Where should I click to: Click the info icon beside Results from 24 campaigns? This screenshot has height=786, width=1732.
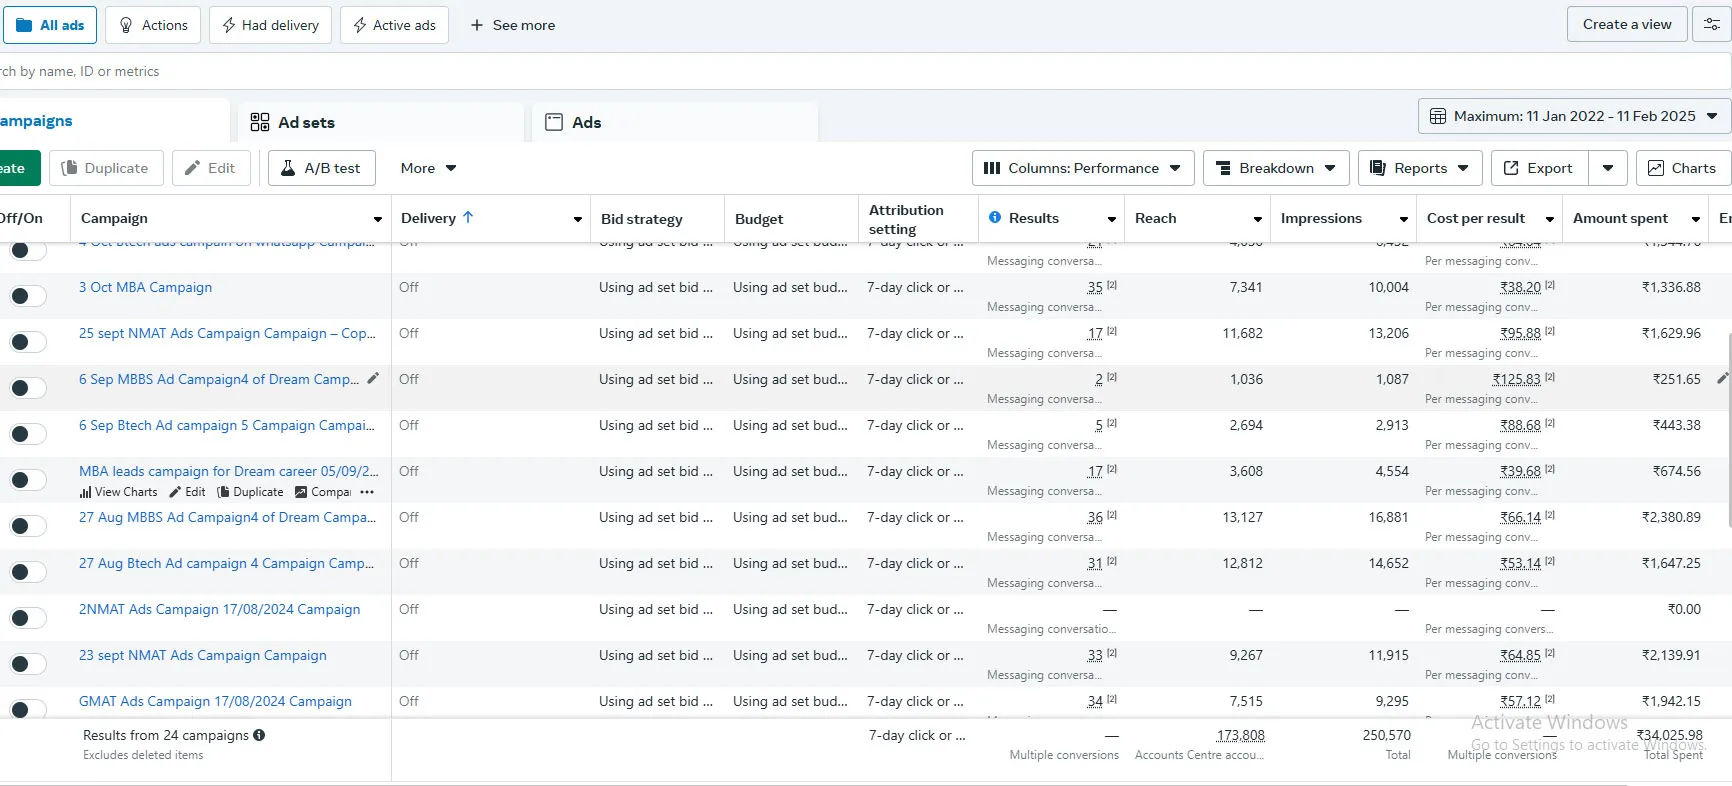pyautogui.click(x=259, y=735)
